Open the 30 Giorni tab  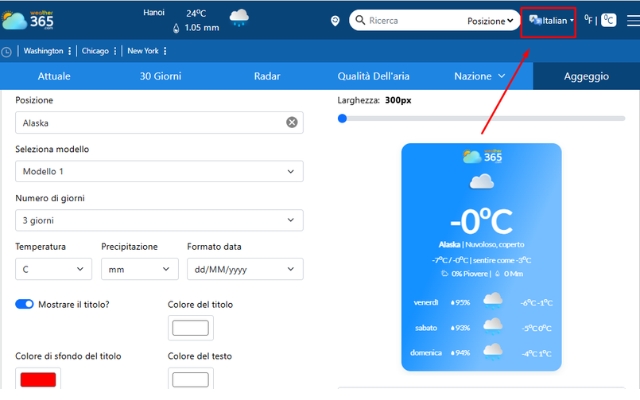[160, 76]
